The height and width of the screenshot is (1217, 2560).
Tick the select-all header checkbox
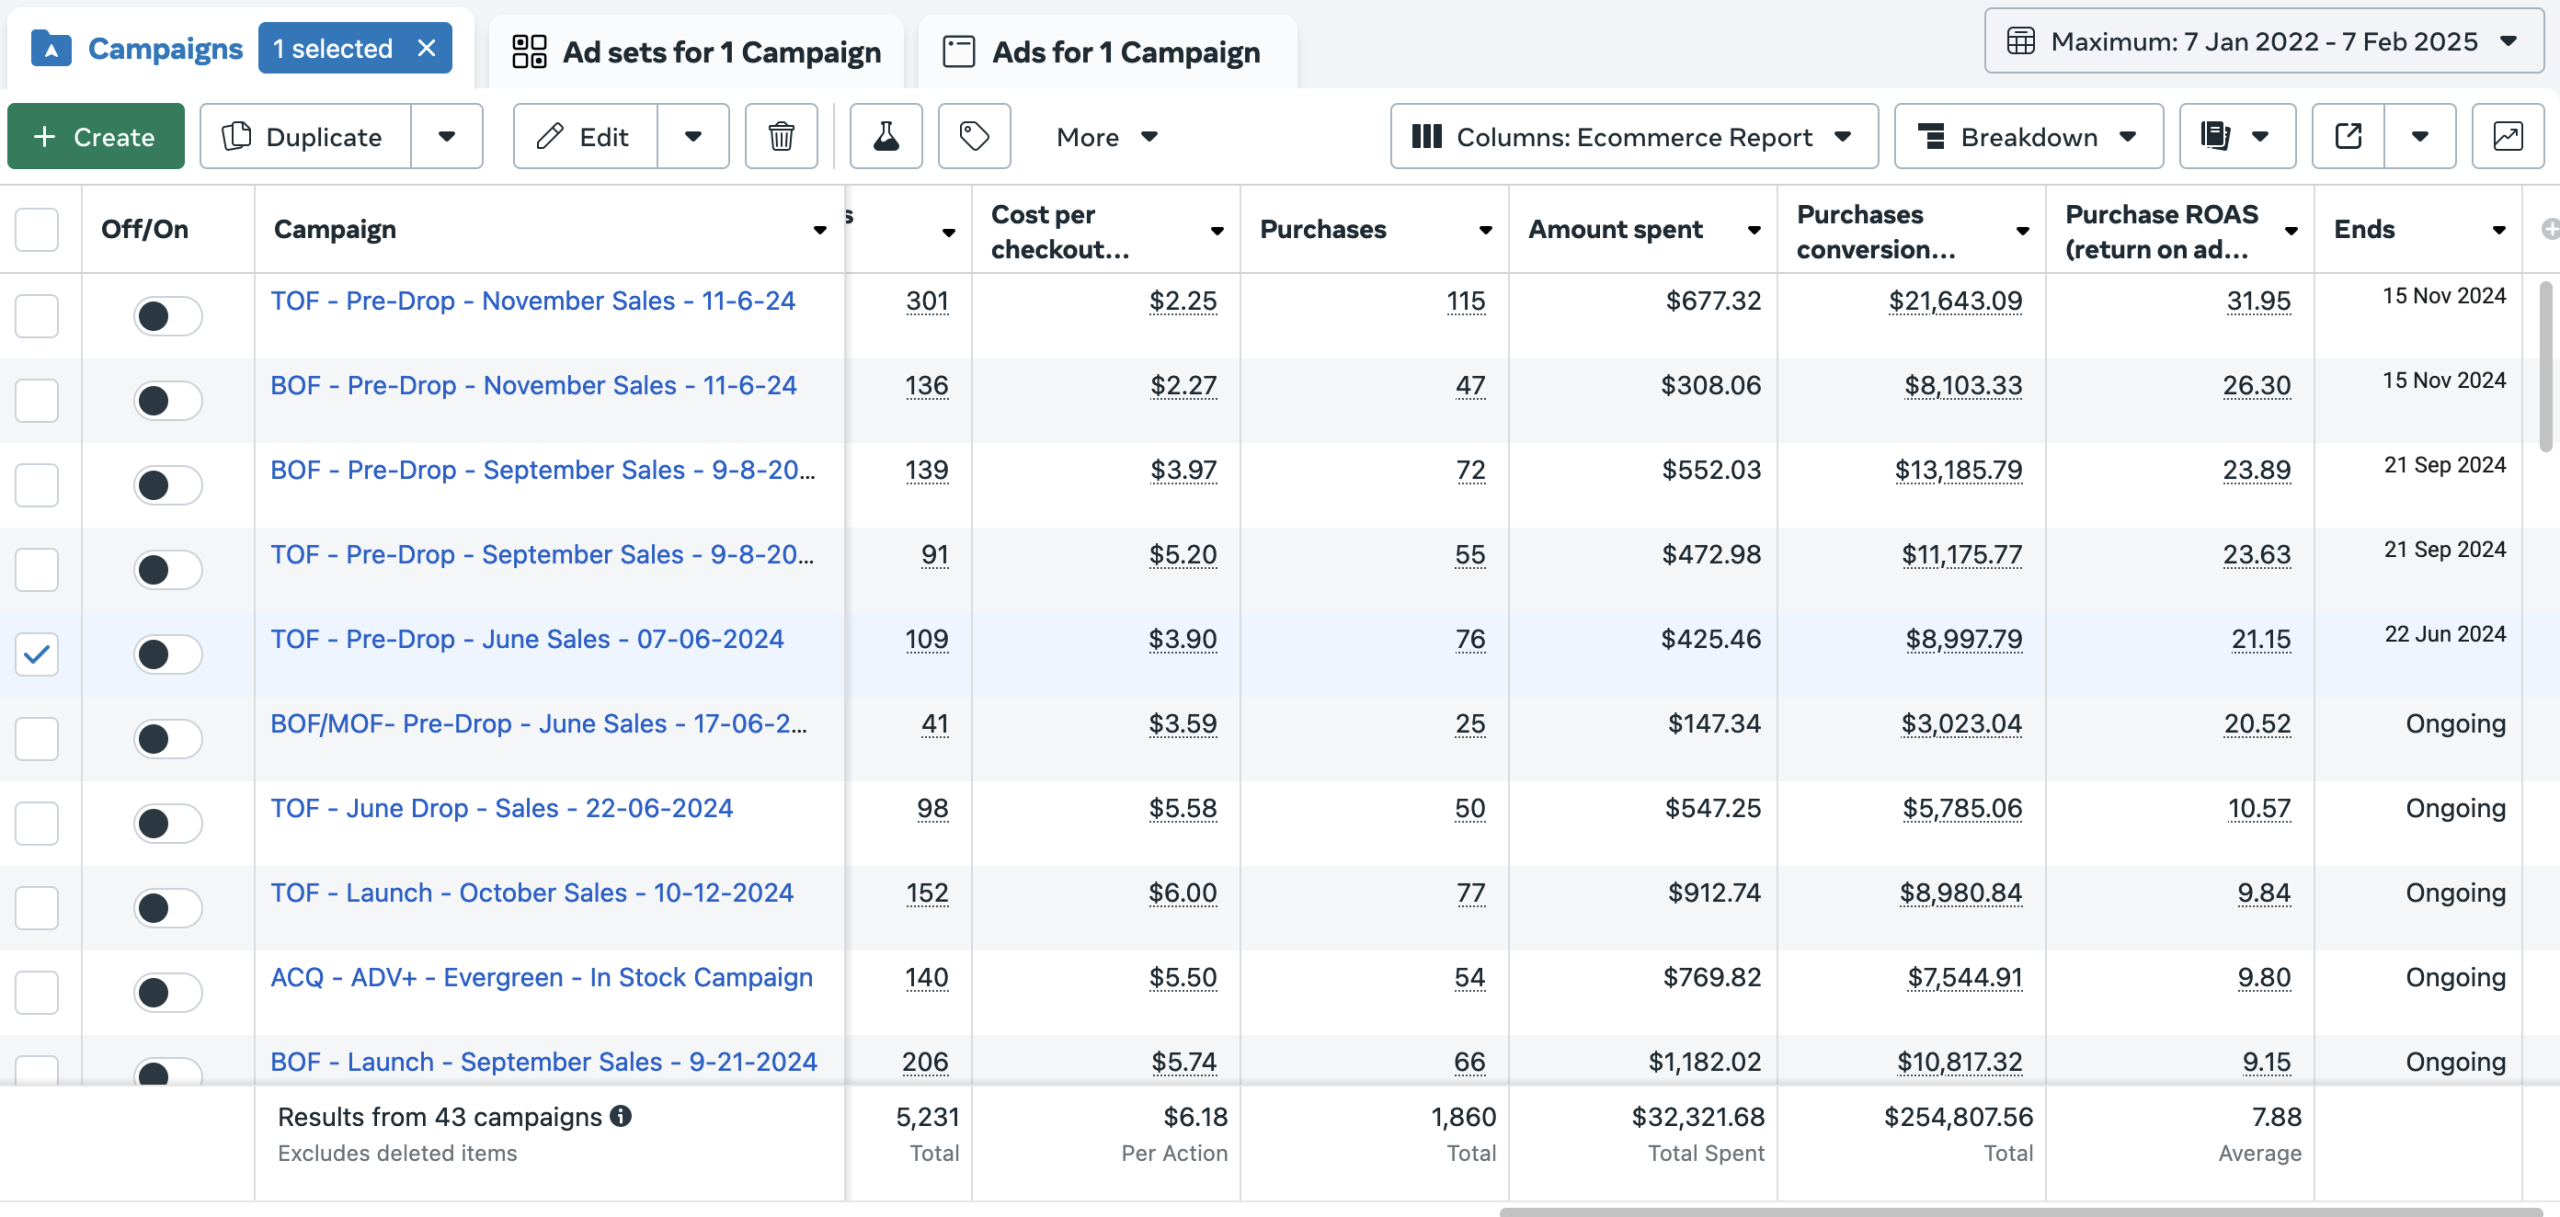37,229
